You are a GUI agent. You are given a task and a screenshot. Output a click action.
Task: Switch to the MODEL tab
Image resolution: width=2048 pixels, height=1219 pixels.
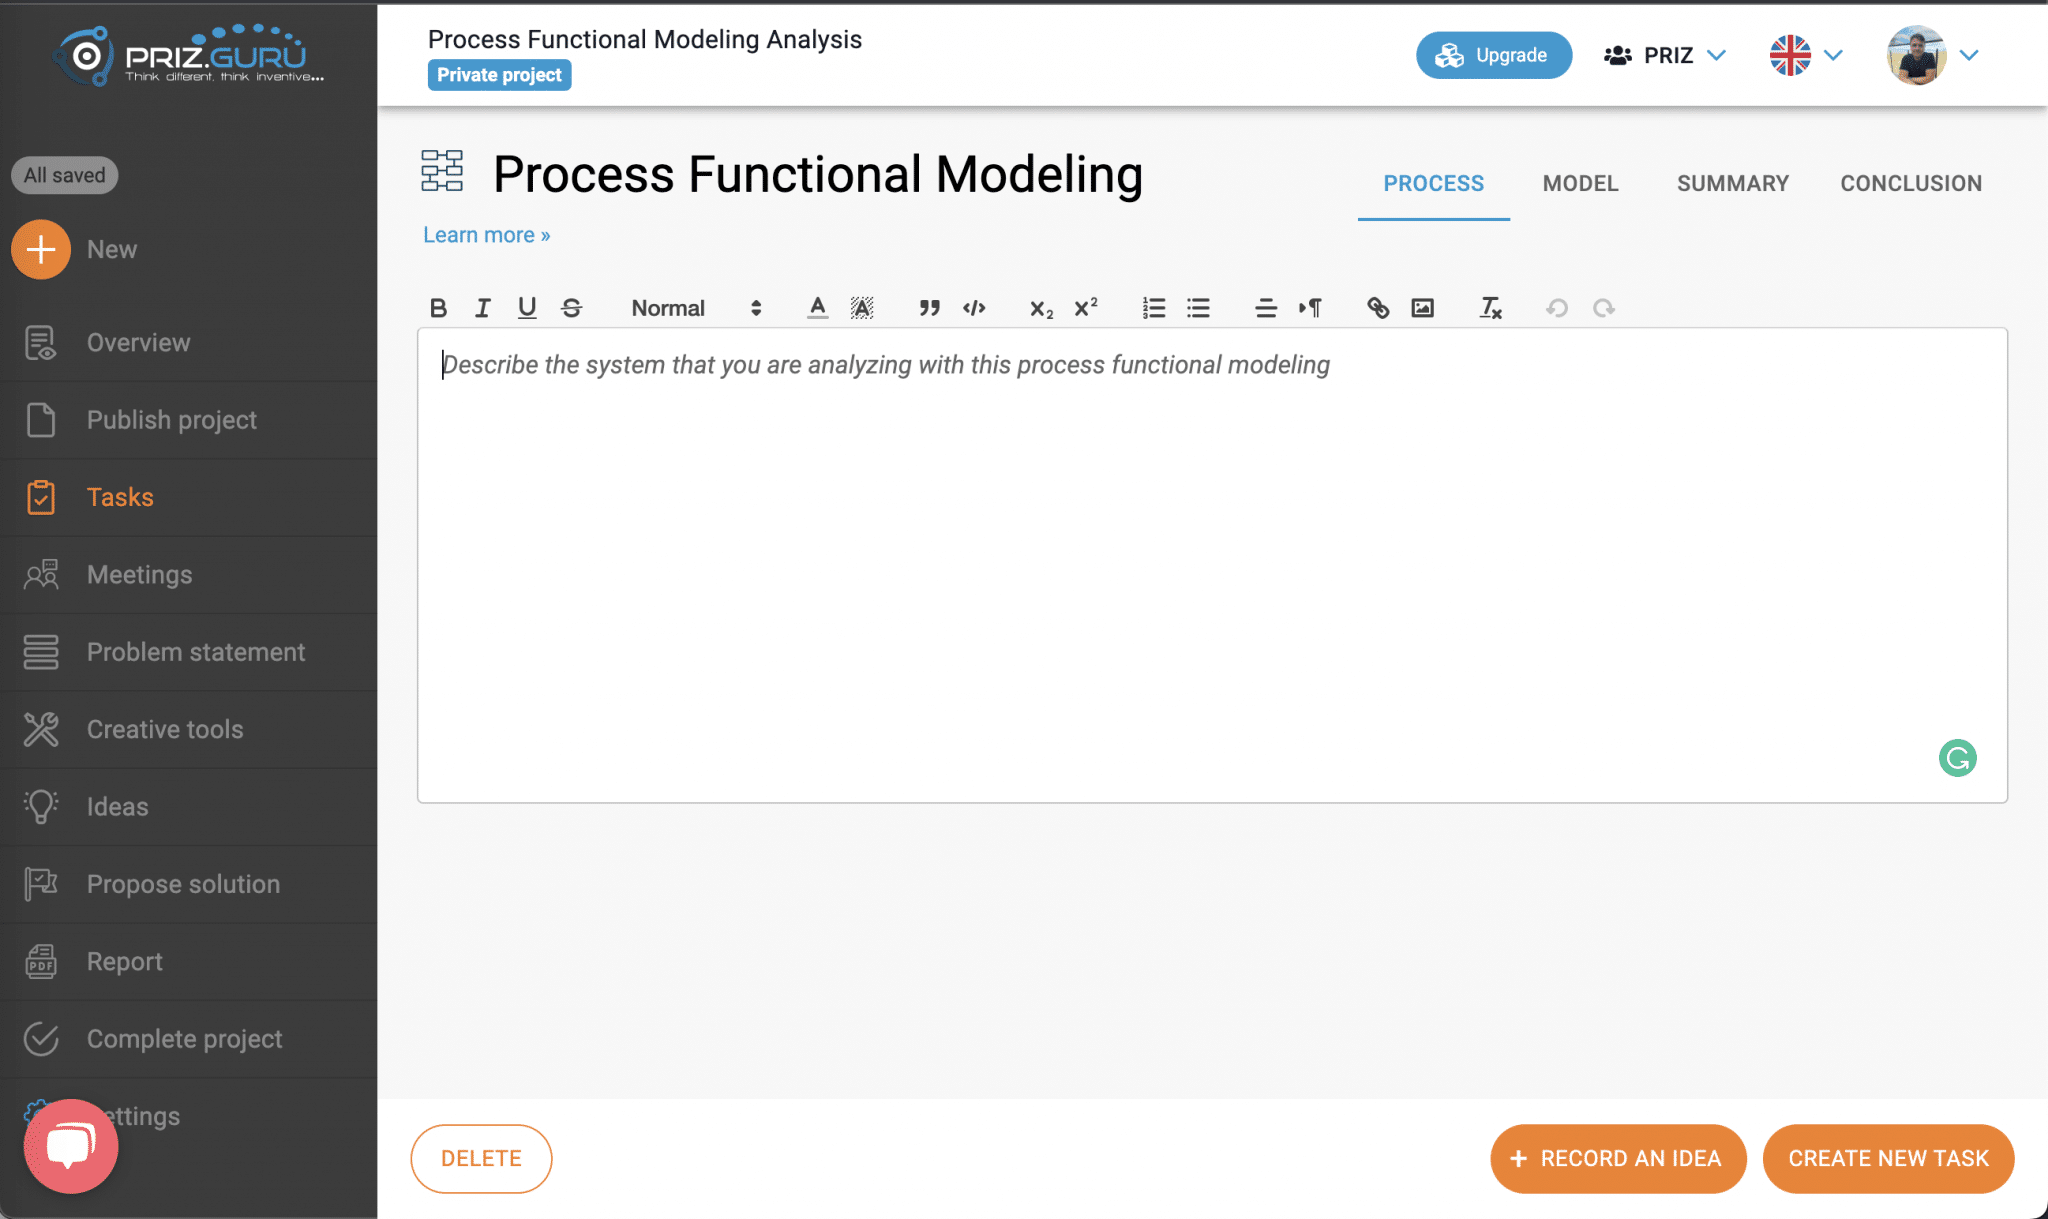(x=1580, y=183)
